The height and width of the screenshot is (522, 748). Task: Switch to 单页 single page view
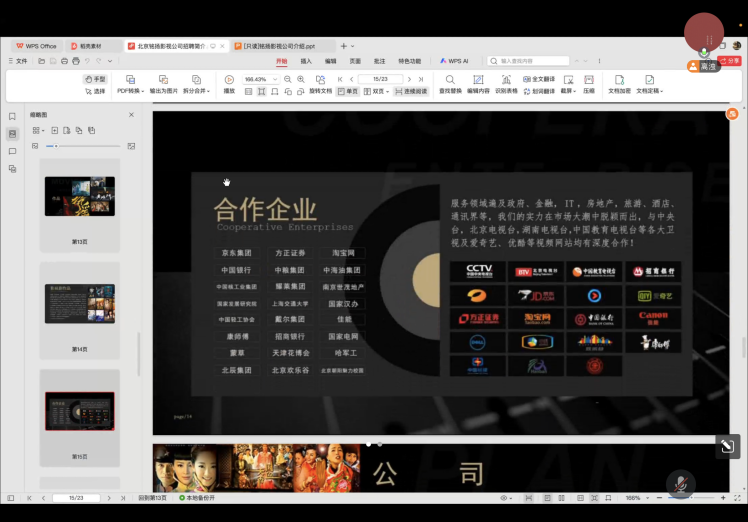[x=347, y=91]
